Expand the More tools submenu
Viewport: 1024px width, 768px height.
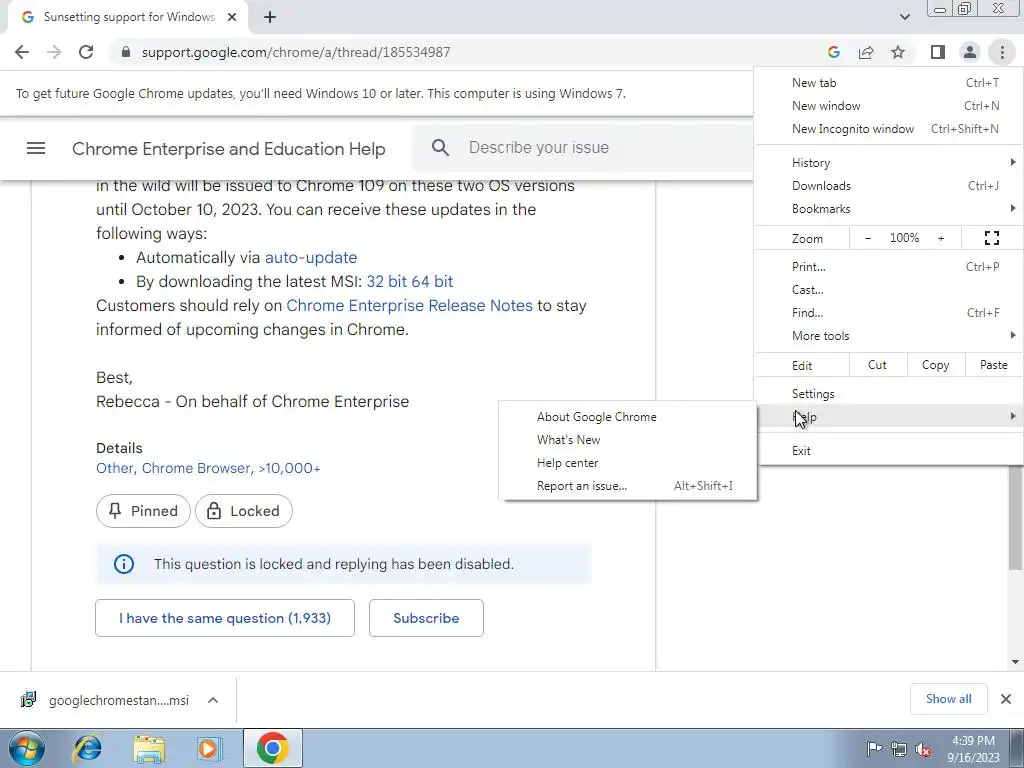tap(888, 336)
